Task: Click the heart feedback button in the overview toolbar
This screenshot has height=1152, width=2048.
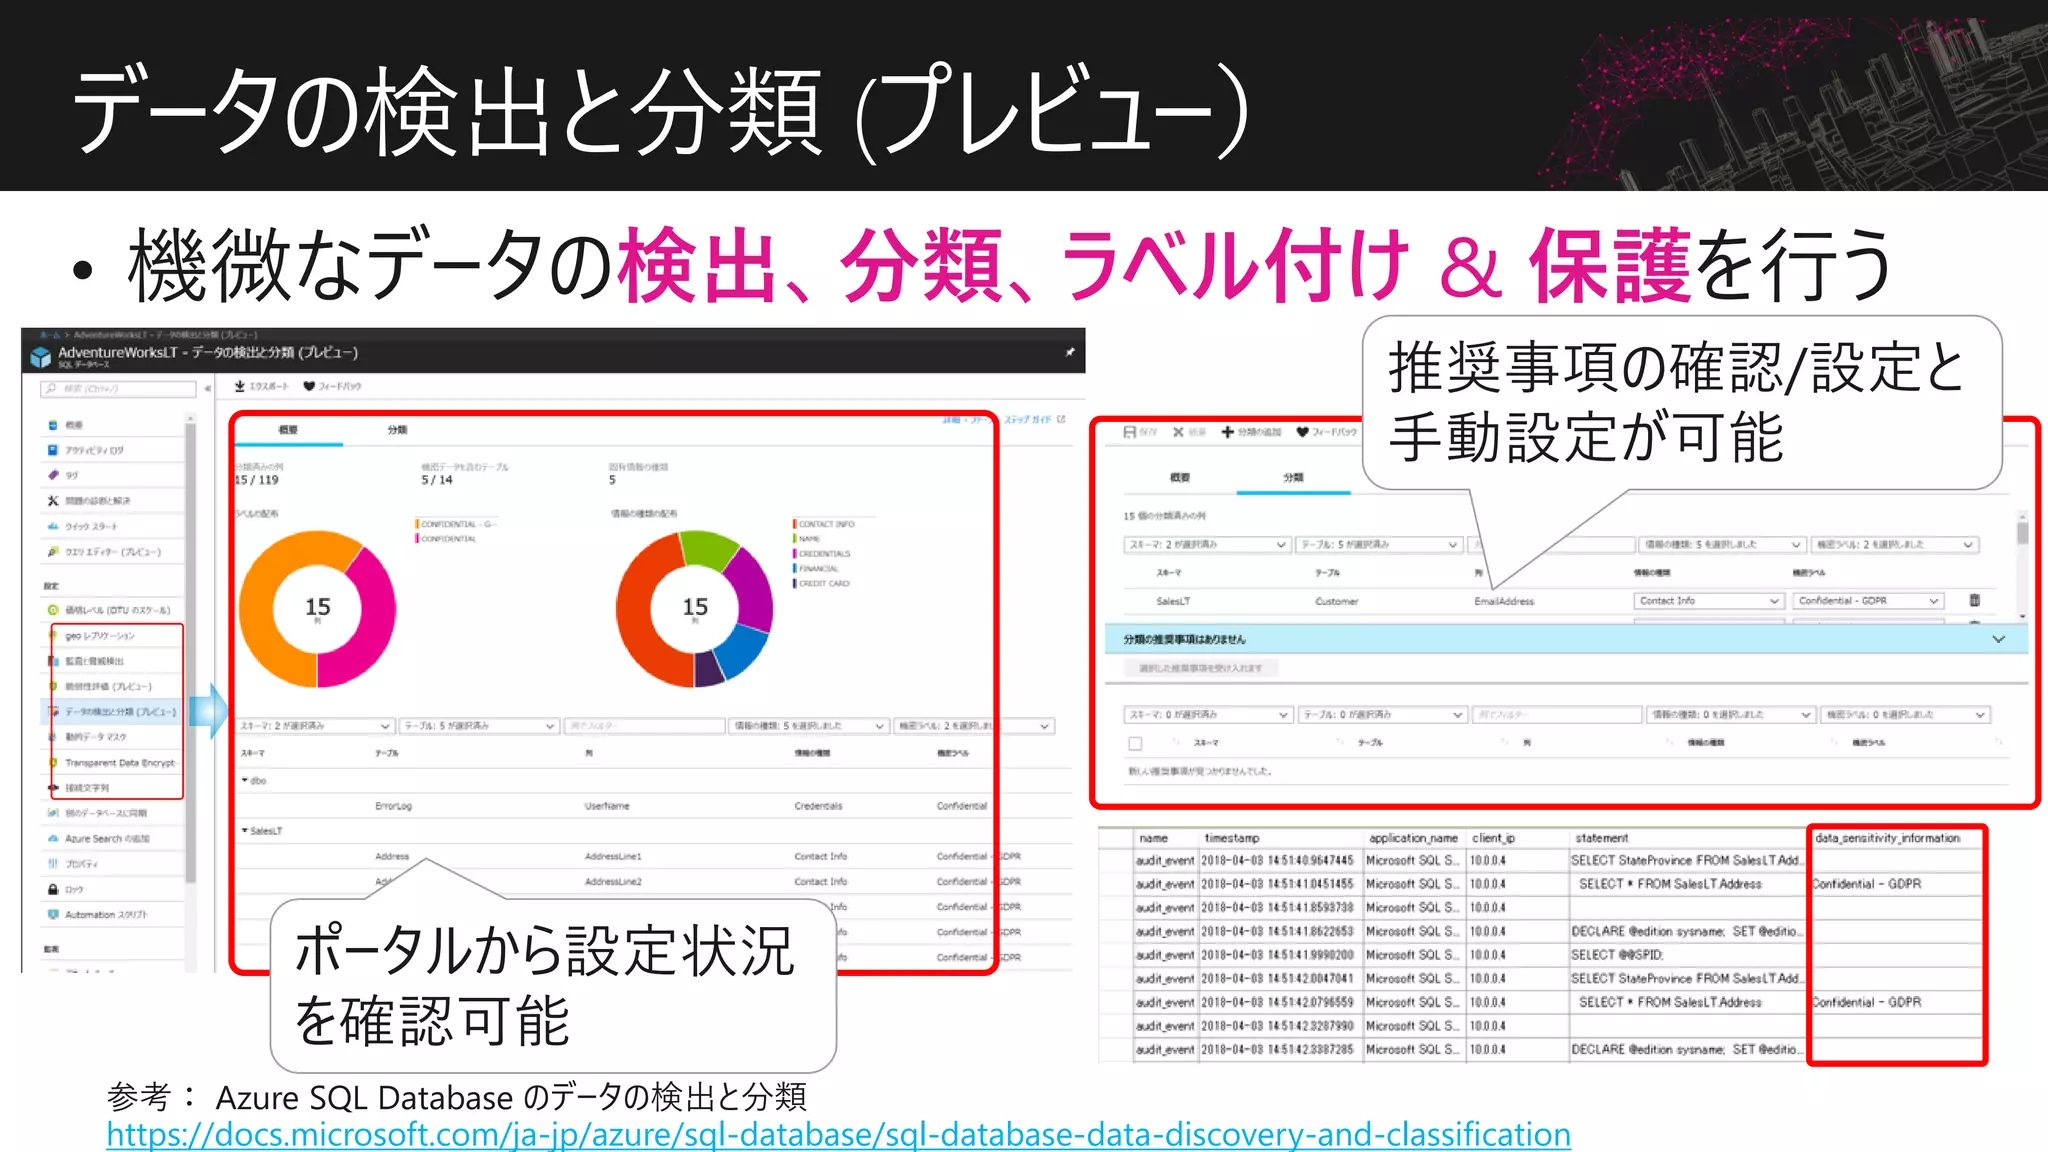Action: [x=333, y=386]
